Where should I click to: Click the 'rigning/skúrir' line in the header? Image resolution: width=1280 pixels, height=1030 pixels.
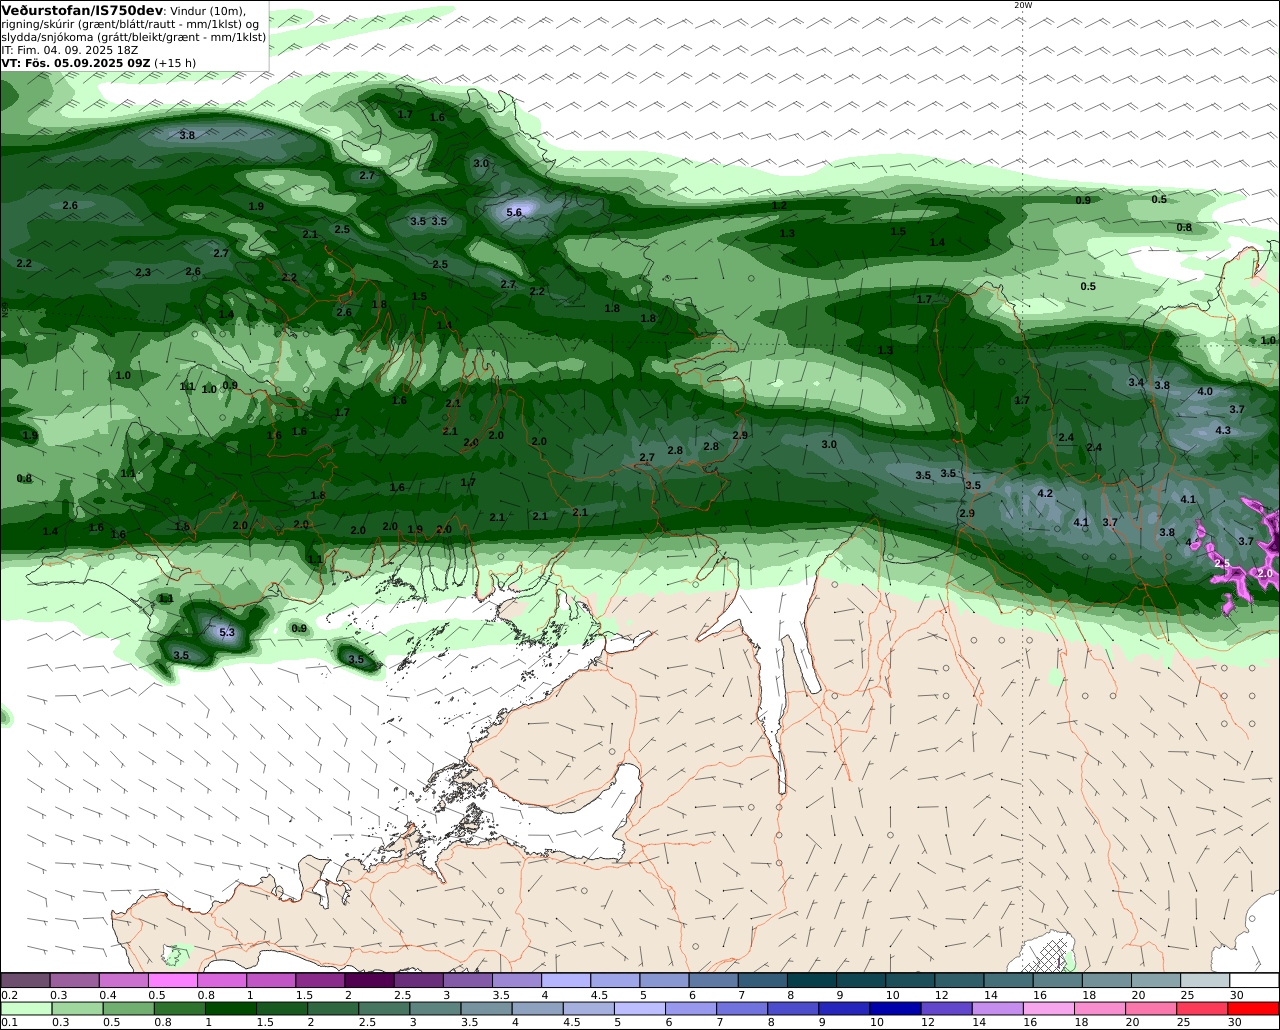[x=131, y=23]
